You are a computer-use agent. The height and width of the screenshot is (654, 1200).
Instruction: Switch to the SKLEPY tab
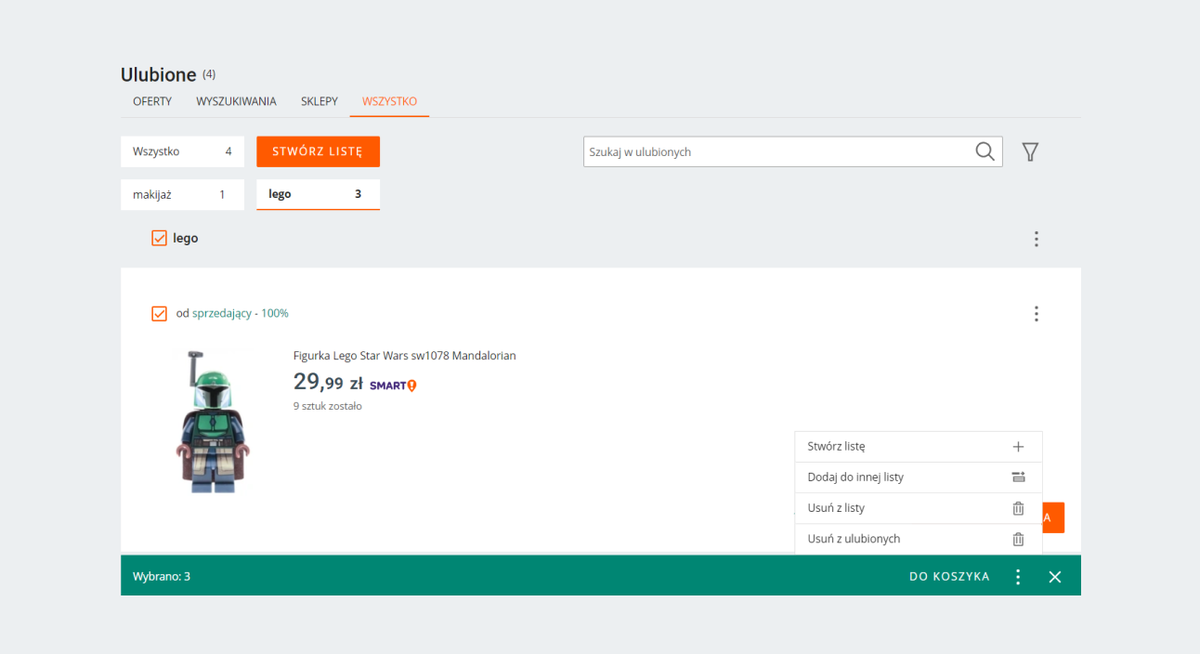click(319, 102)
